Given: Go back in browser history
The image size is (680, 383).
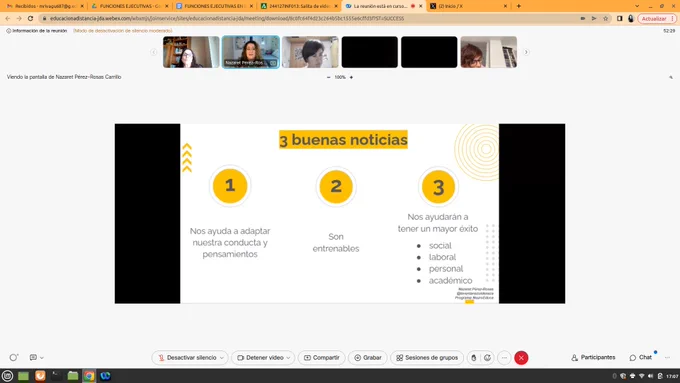Looking at the screenshot, I should [8, 19].
